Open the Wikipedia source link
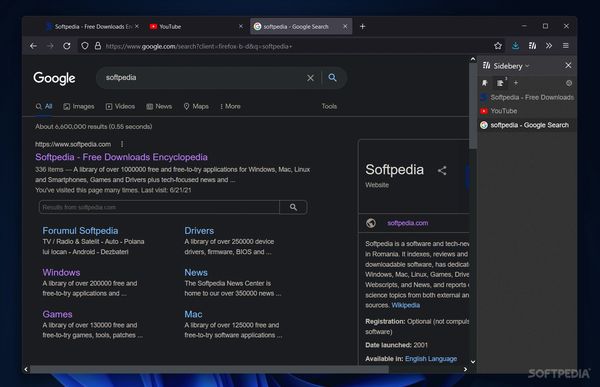Image resolution: width=600 pixels, height=387 pixels. pos(406,305)
